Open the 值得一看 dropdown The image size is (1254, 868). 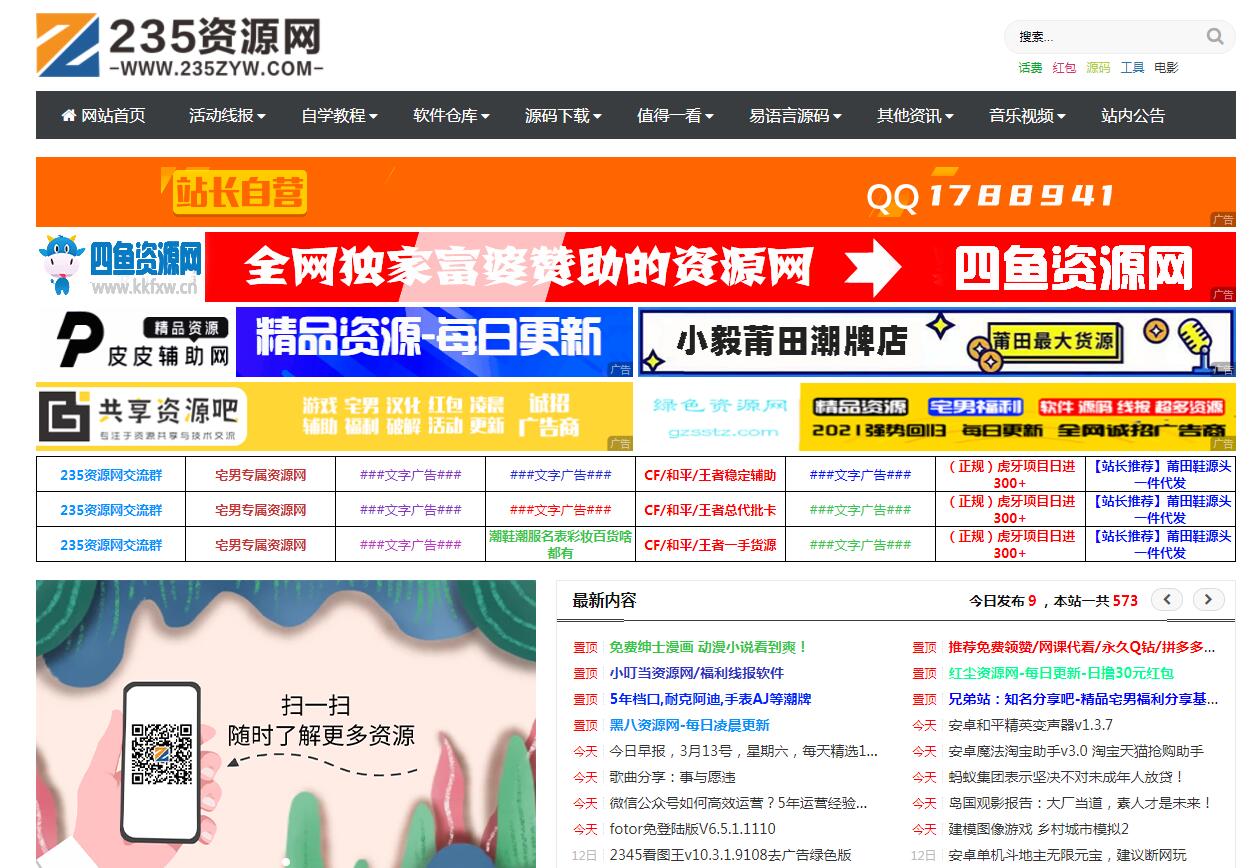(x=675, y=115)
